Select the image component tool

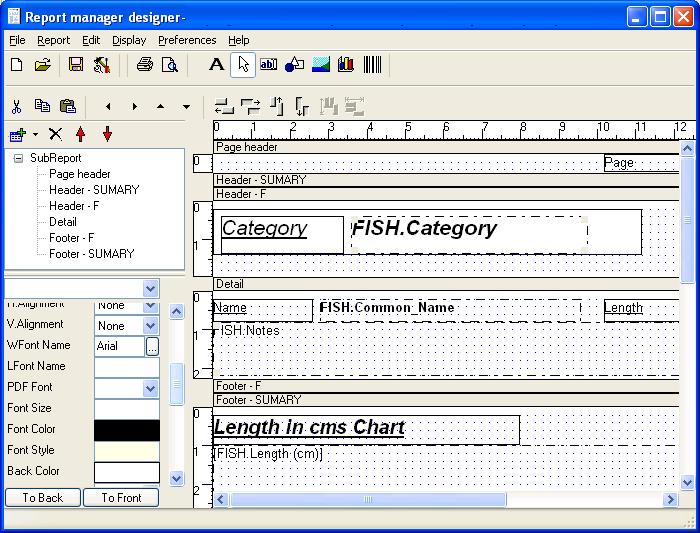pos(320,65)
